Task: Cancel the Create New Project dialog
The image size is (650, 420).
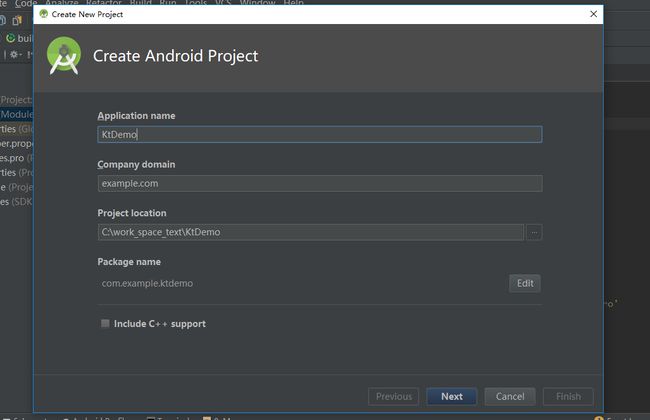Action: coord(510,396)
